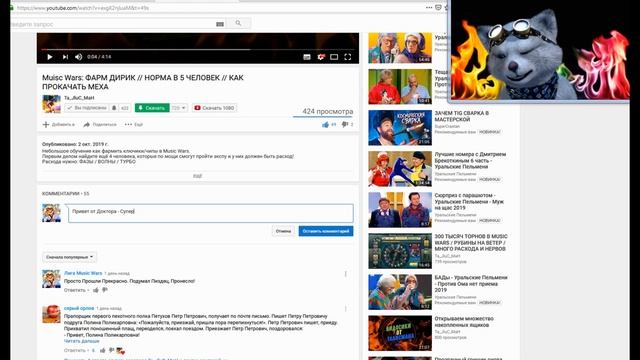Open the Ta_JluC_MaH channel name link
640x360 pixels.
79,98
